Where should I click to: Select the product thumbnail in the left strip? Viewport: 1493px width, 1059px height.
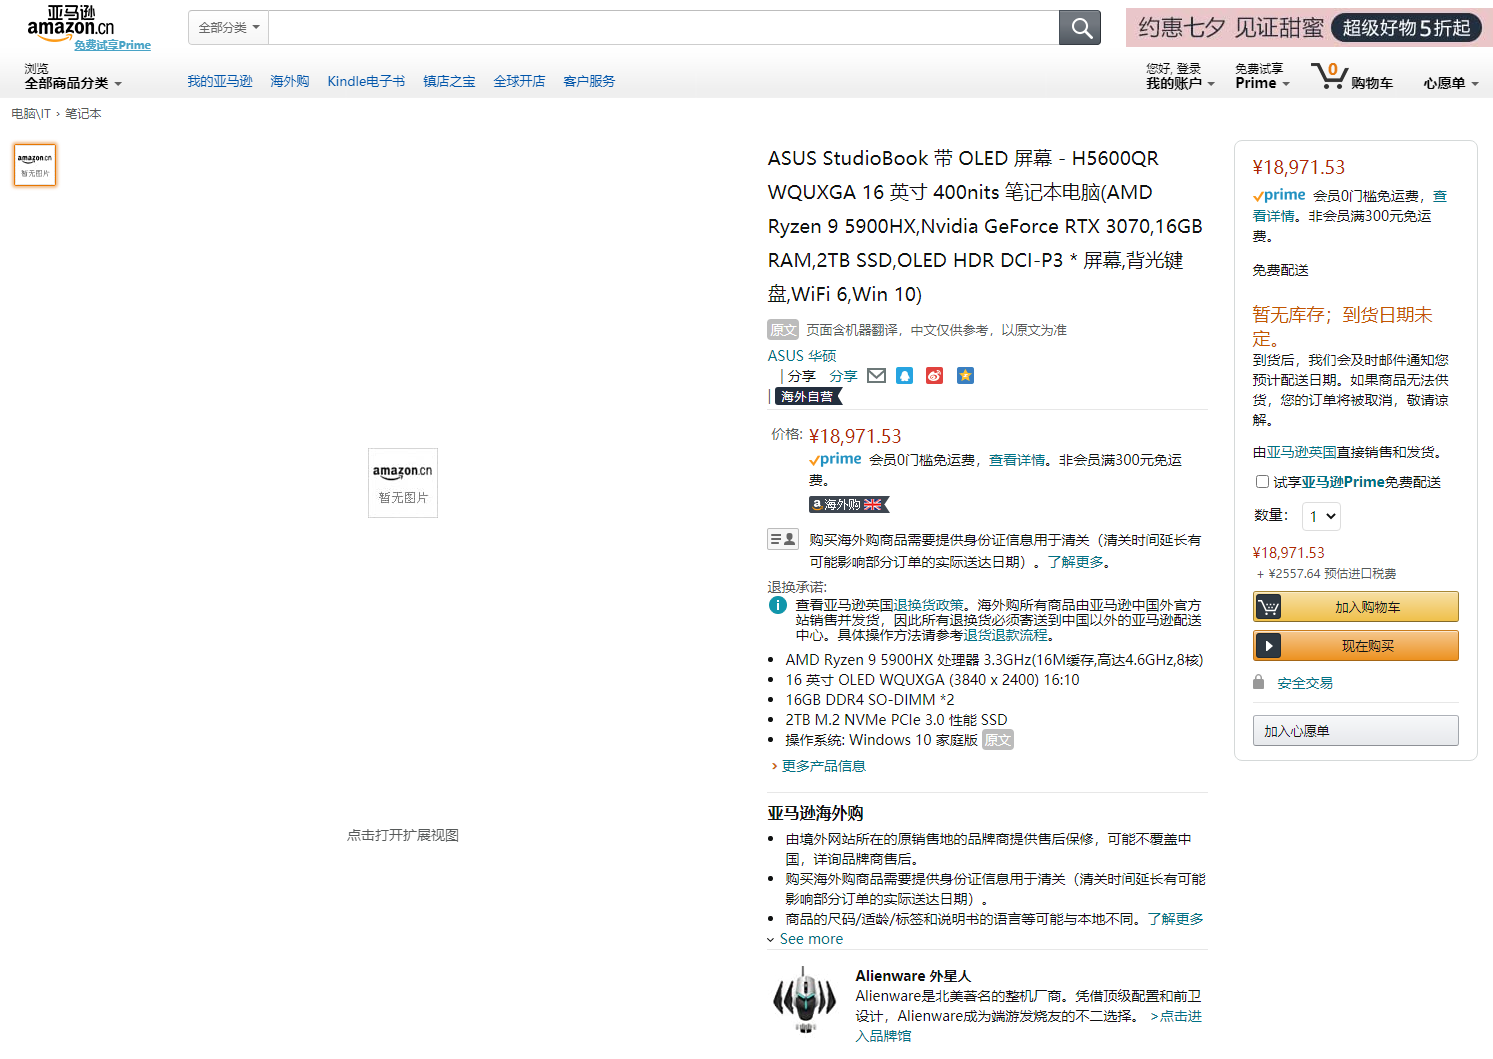pos(35,165)
